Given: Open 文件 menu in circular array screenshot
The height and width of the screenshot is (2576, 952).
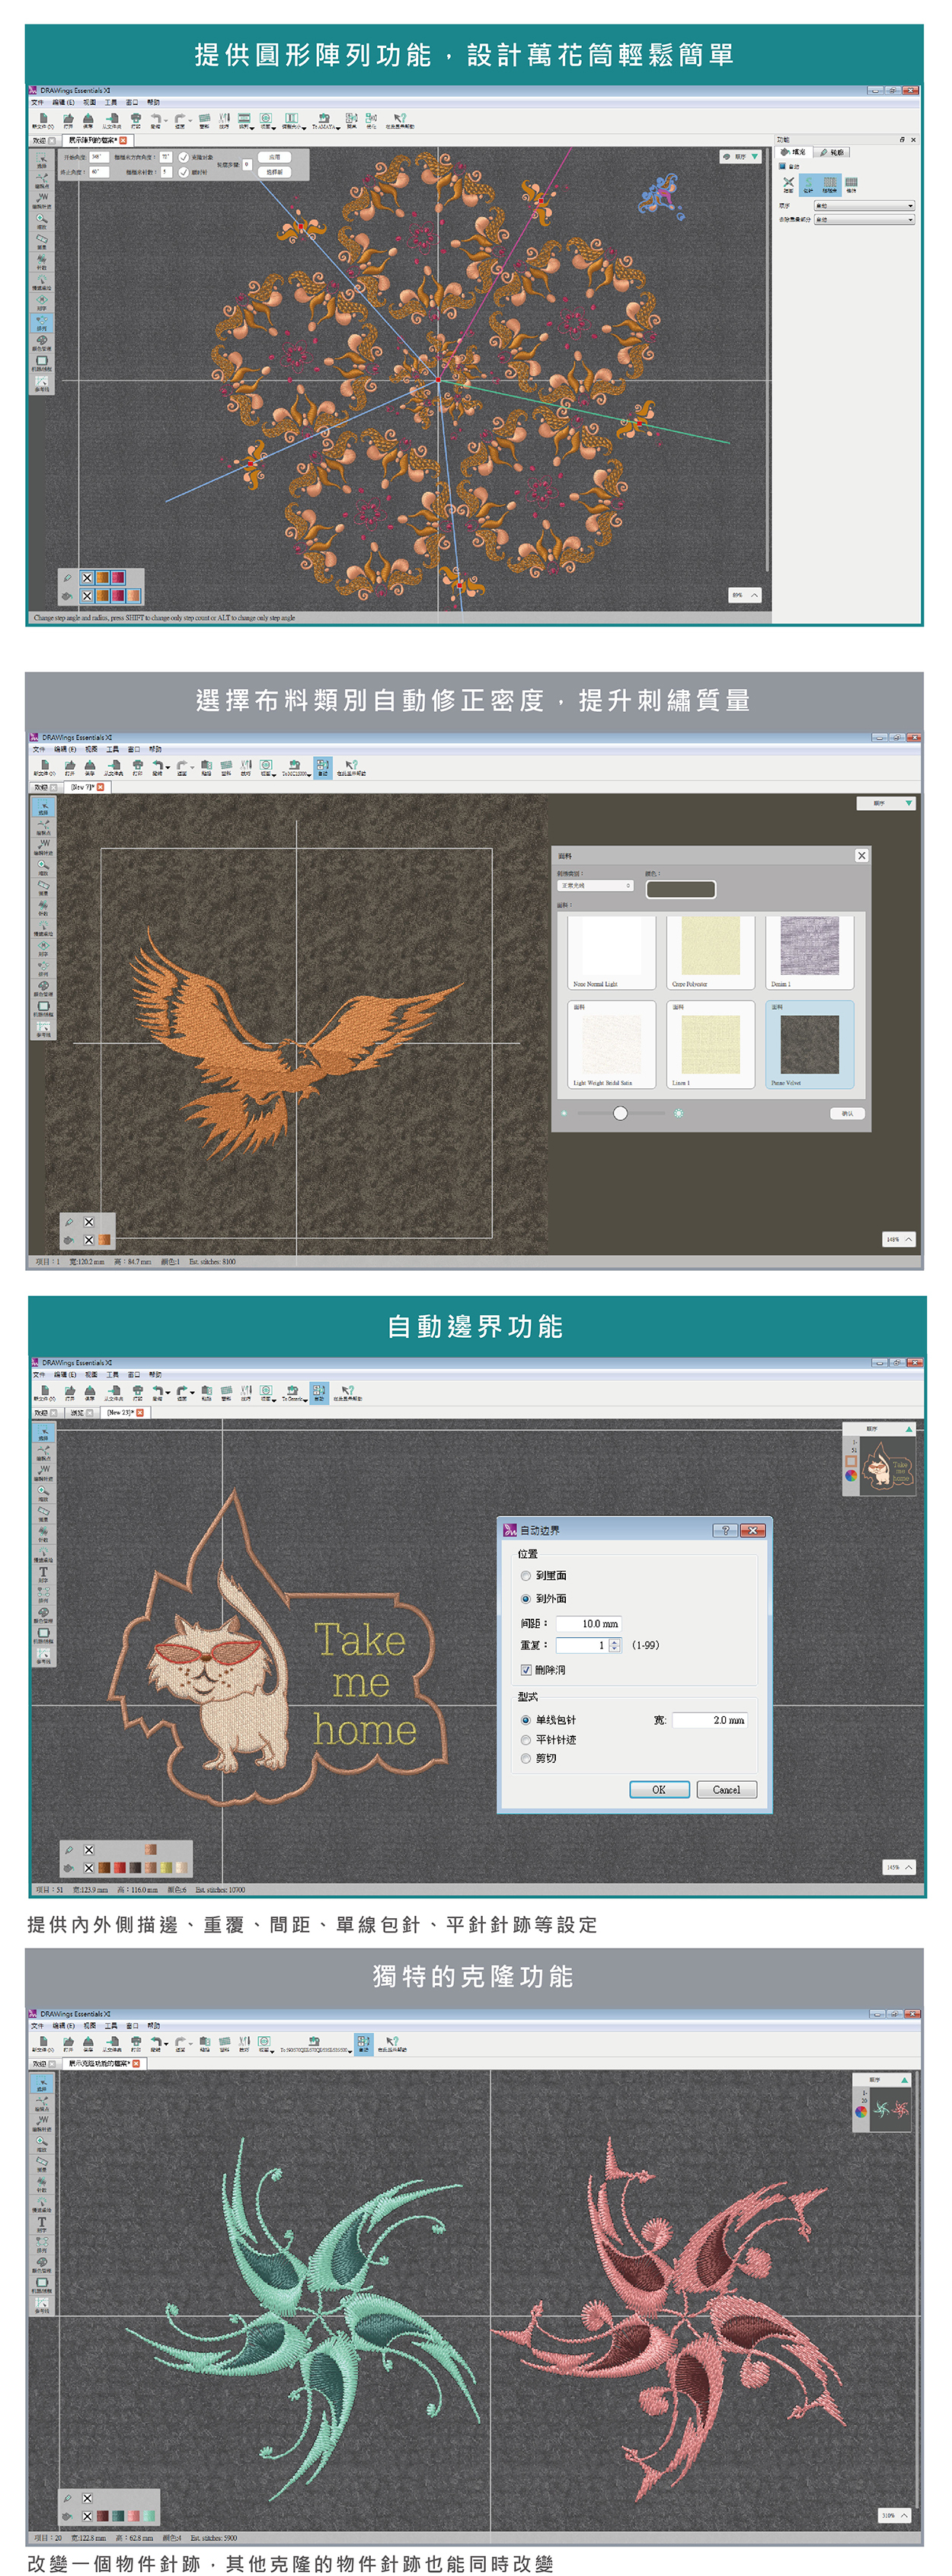Looking at the screenshot, I should pyautogui.click(x=38, y=102).
